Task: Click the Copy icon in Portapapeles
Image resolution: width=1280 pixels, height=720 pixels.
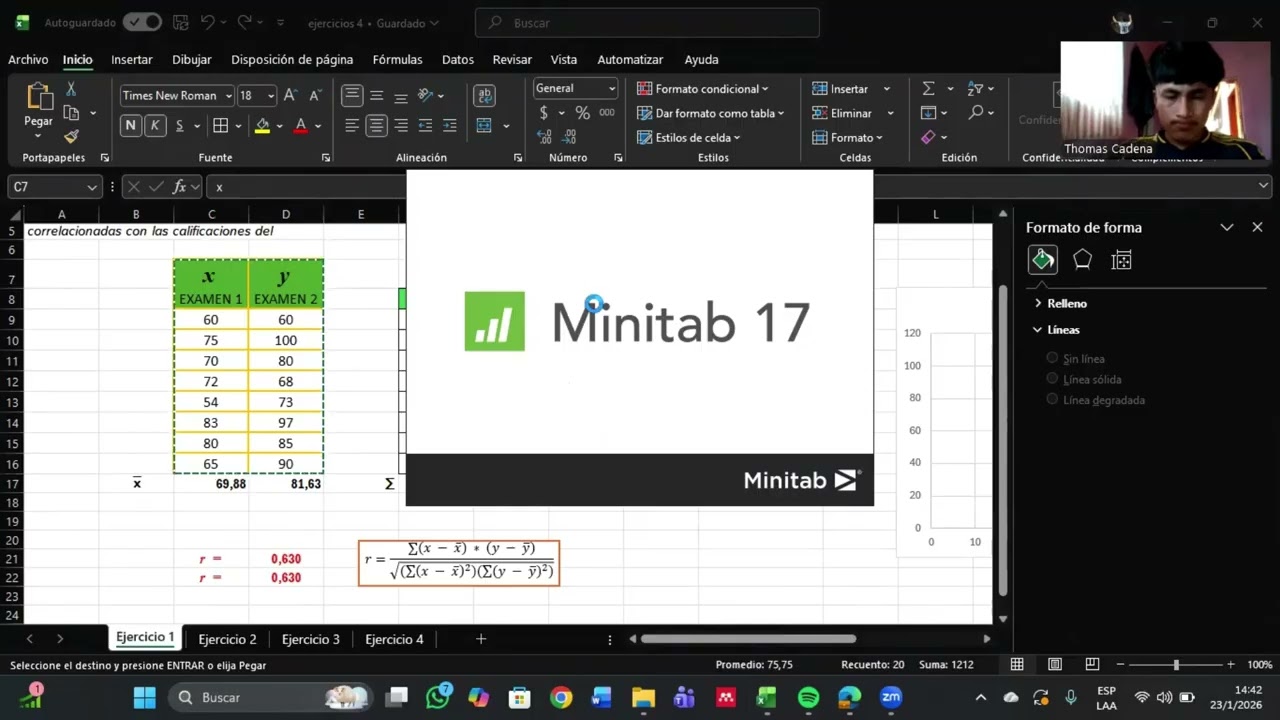Action: click(71, 113)
